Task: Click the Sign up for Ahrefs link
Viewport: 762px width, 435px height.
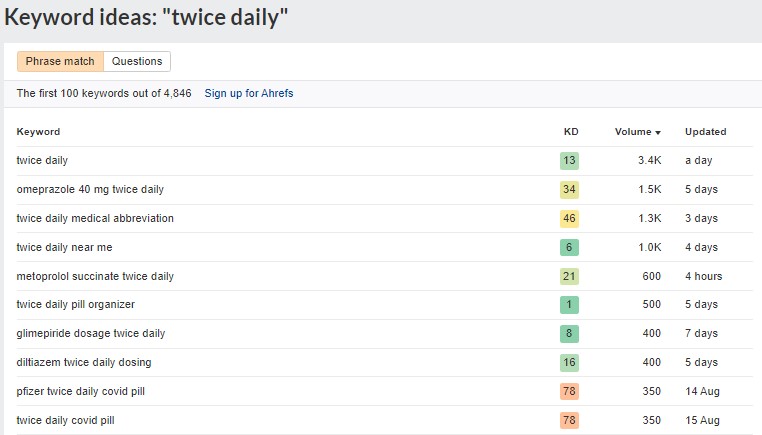Action: 249,93
